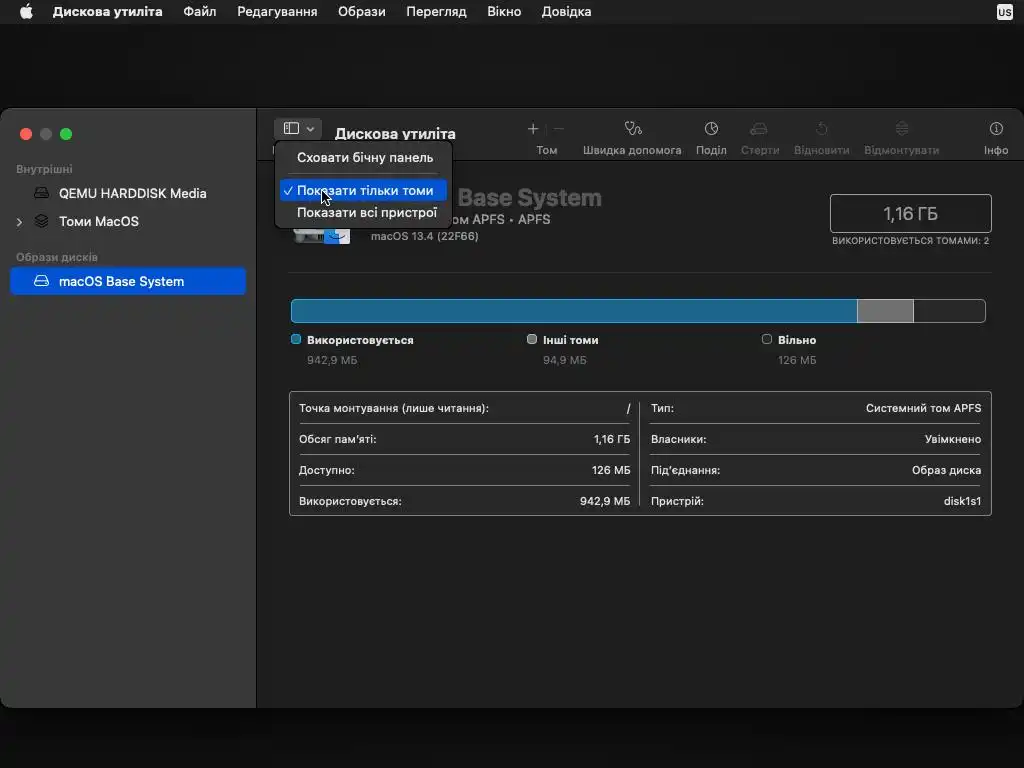Click the Використовується legend label
1024x768 pixels.
coord(360,340)
